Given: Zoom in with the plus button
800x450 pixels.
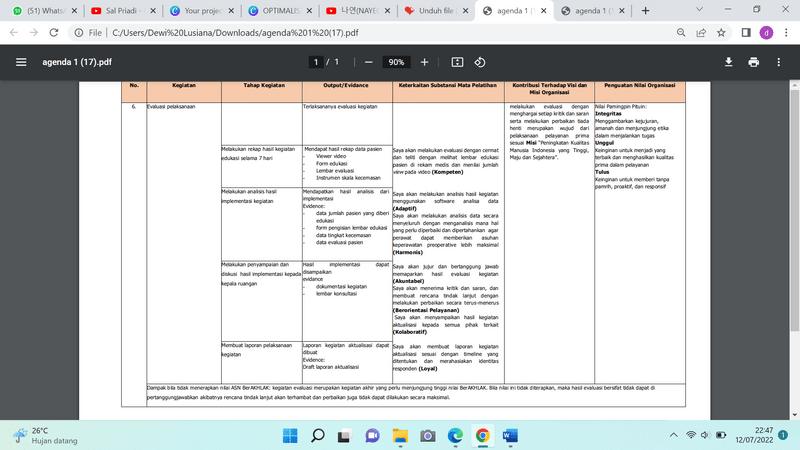Looking at the screenshot, I should [x=424, y=62].
